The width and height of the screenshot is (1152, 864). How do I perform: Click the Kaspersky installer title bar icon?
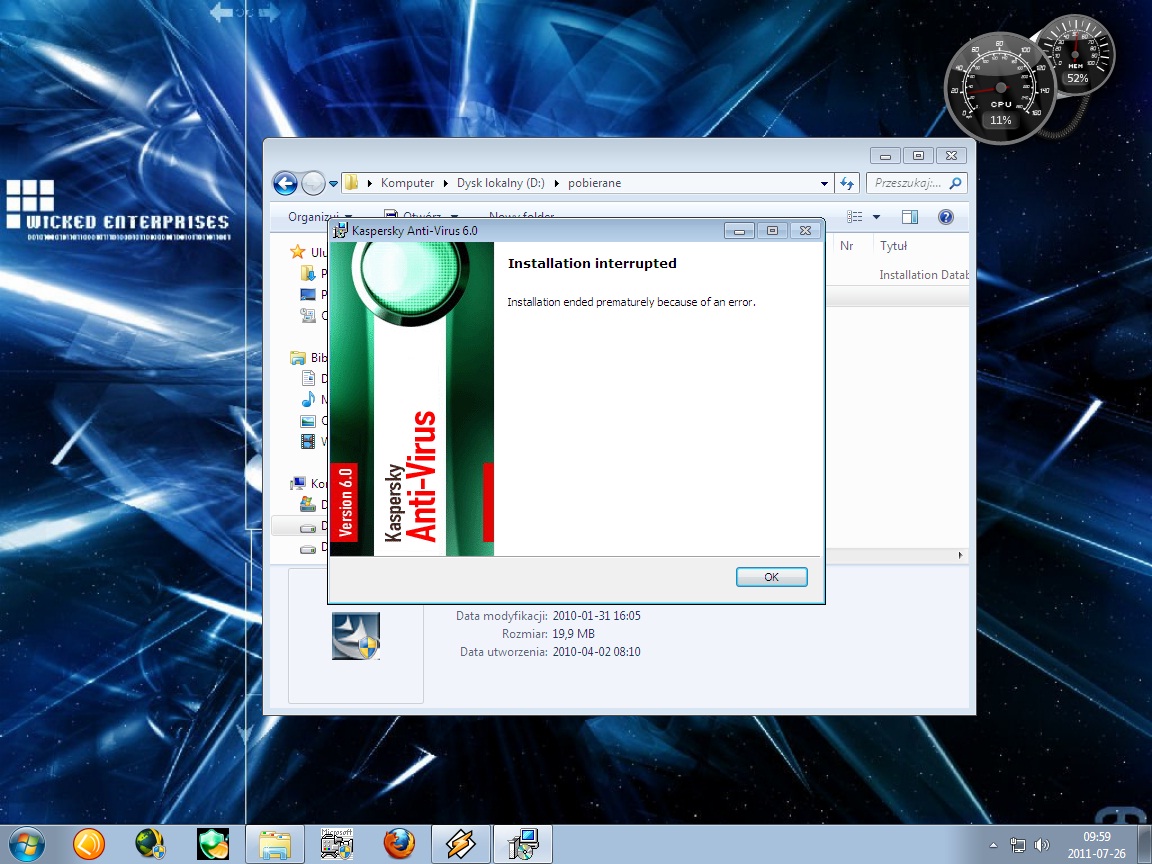(x=340, y=231)
